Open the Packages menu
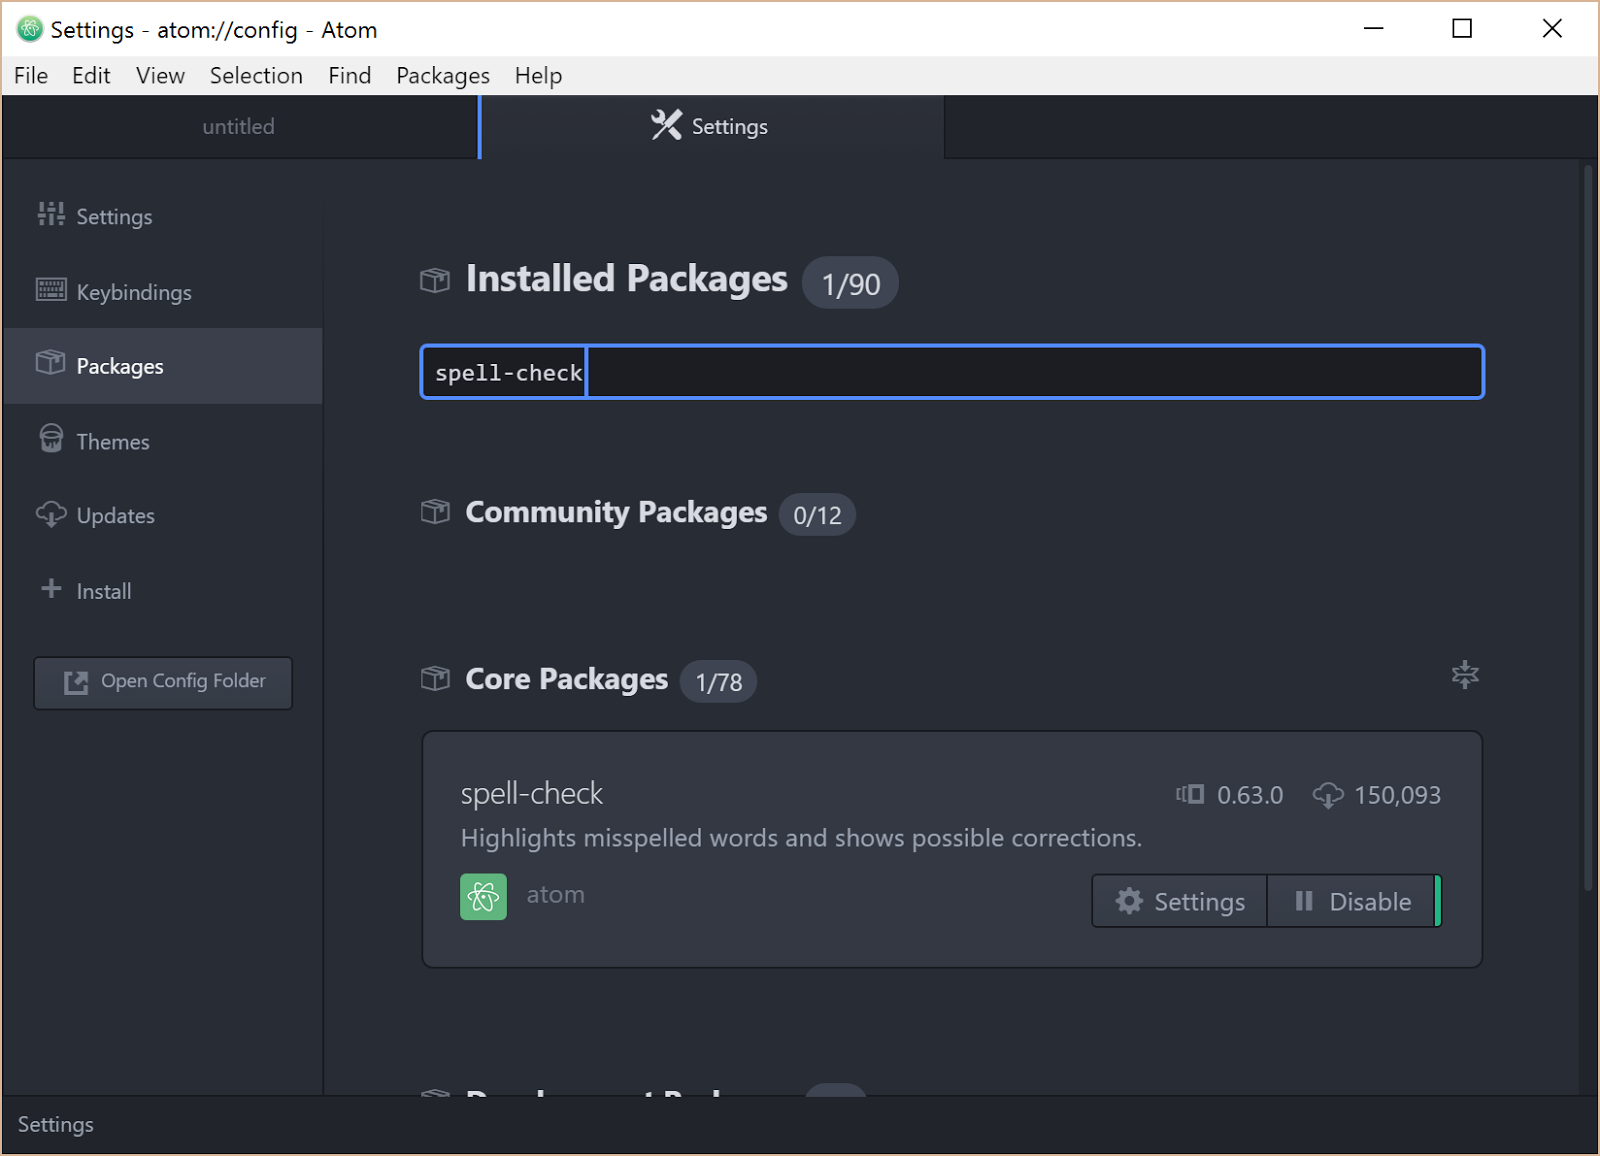 443,76
